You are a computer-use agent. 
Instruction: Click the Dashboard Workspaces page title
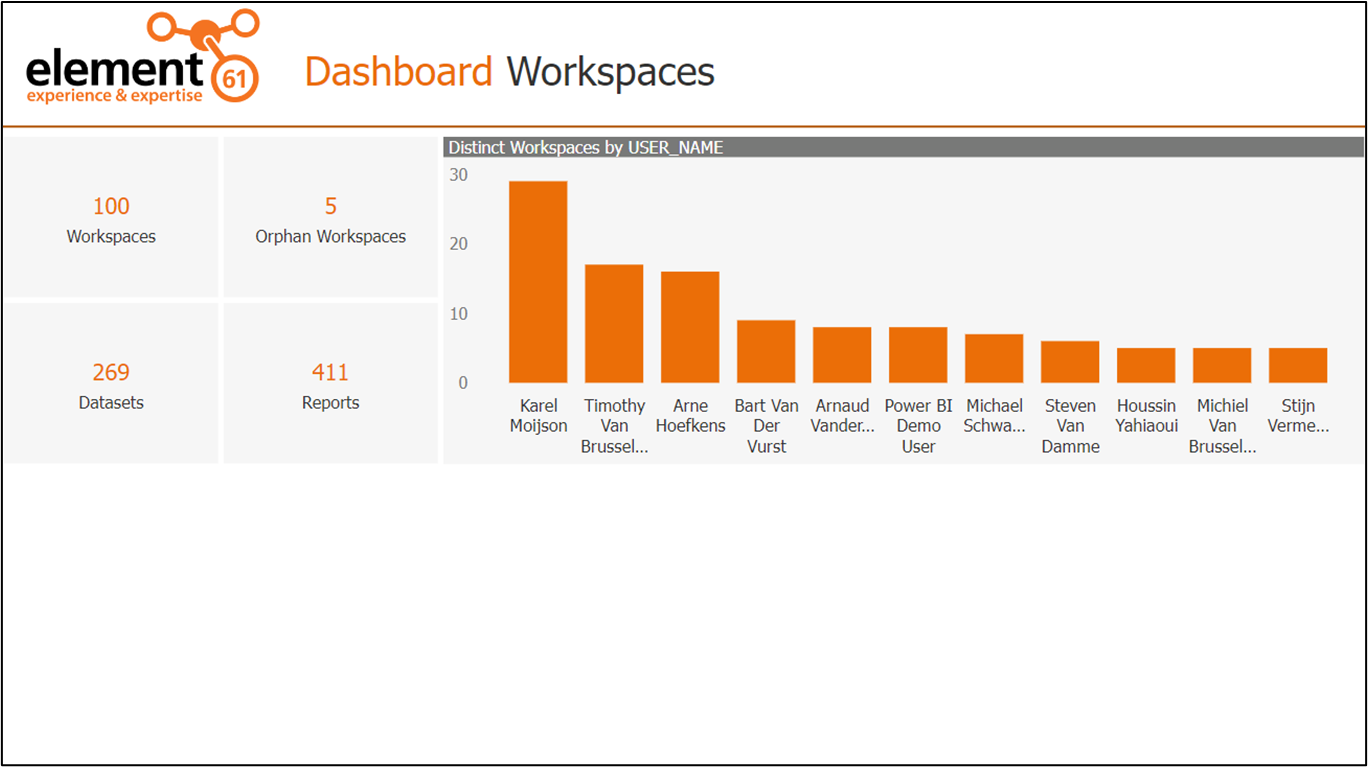tap(510, 71)
